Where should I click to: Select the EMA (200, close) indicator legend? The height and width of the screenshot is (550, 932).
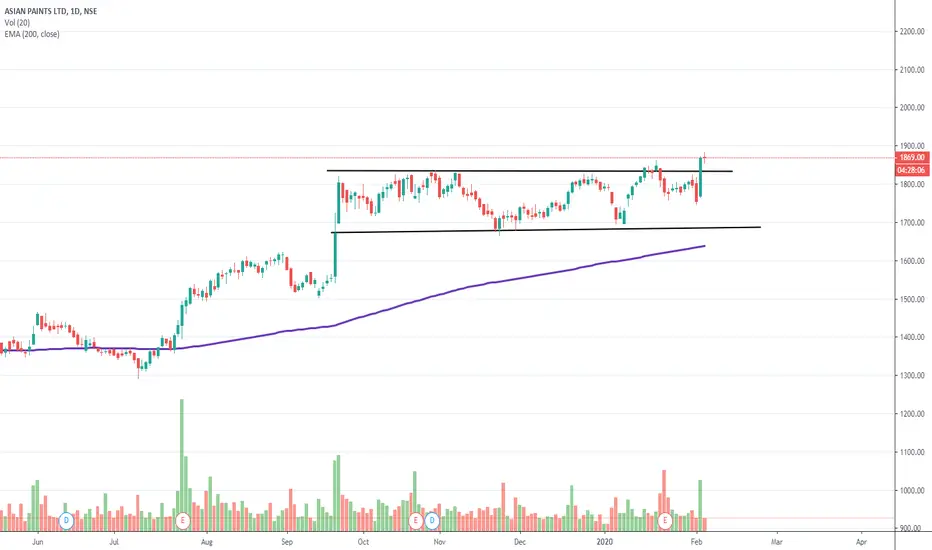32,34
